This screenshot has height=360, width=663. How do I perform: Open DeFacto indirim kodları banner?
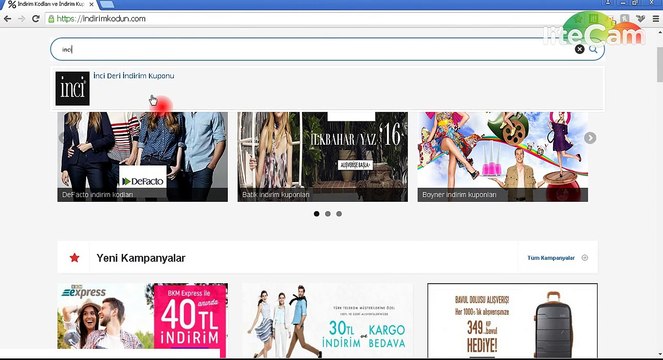point(142,157)
